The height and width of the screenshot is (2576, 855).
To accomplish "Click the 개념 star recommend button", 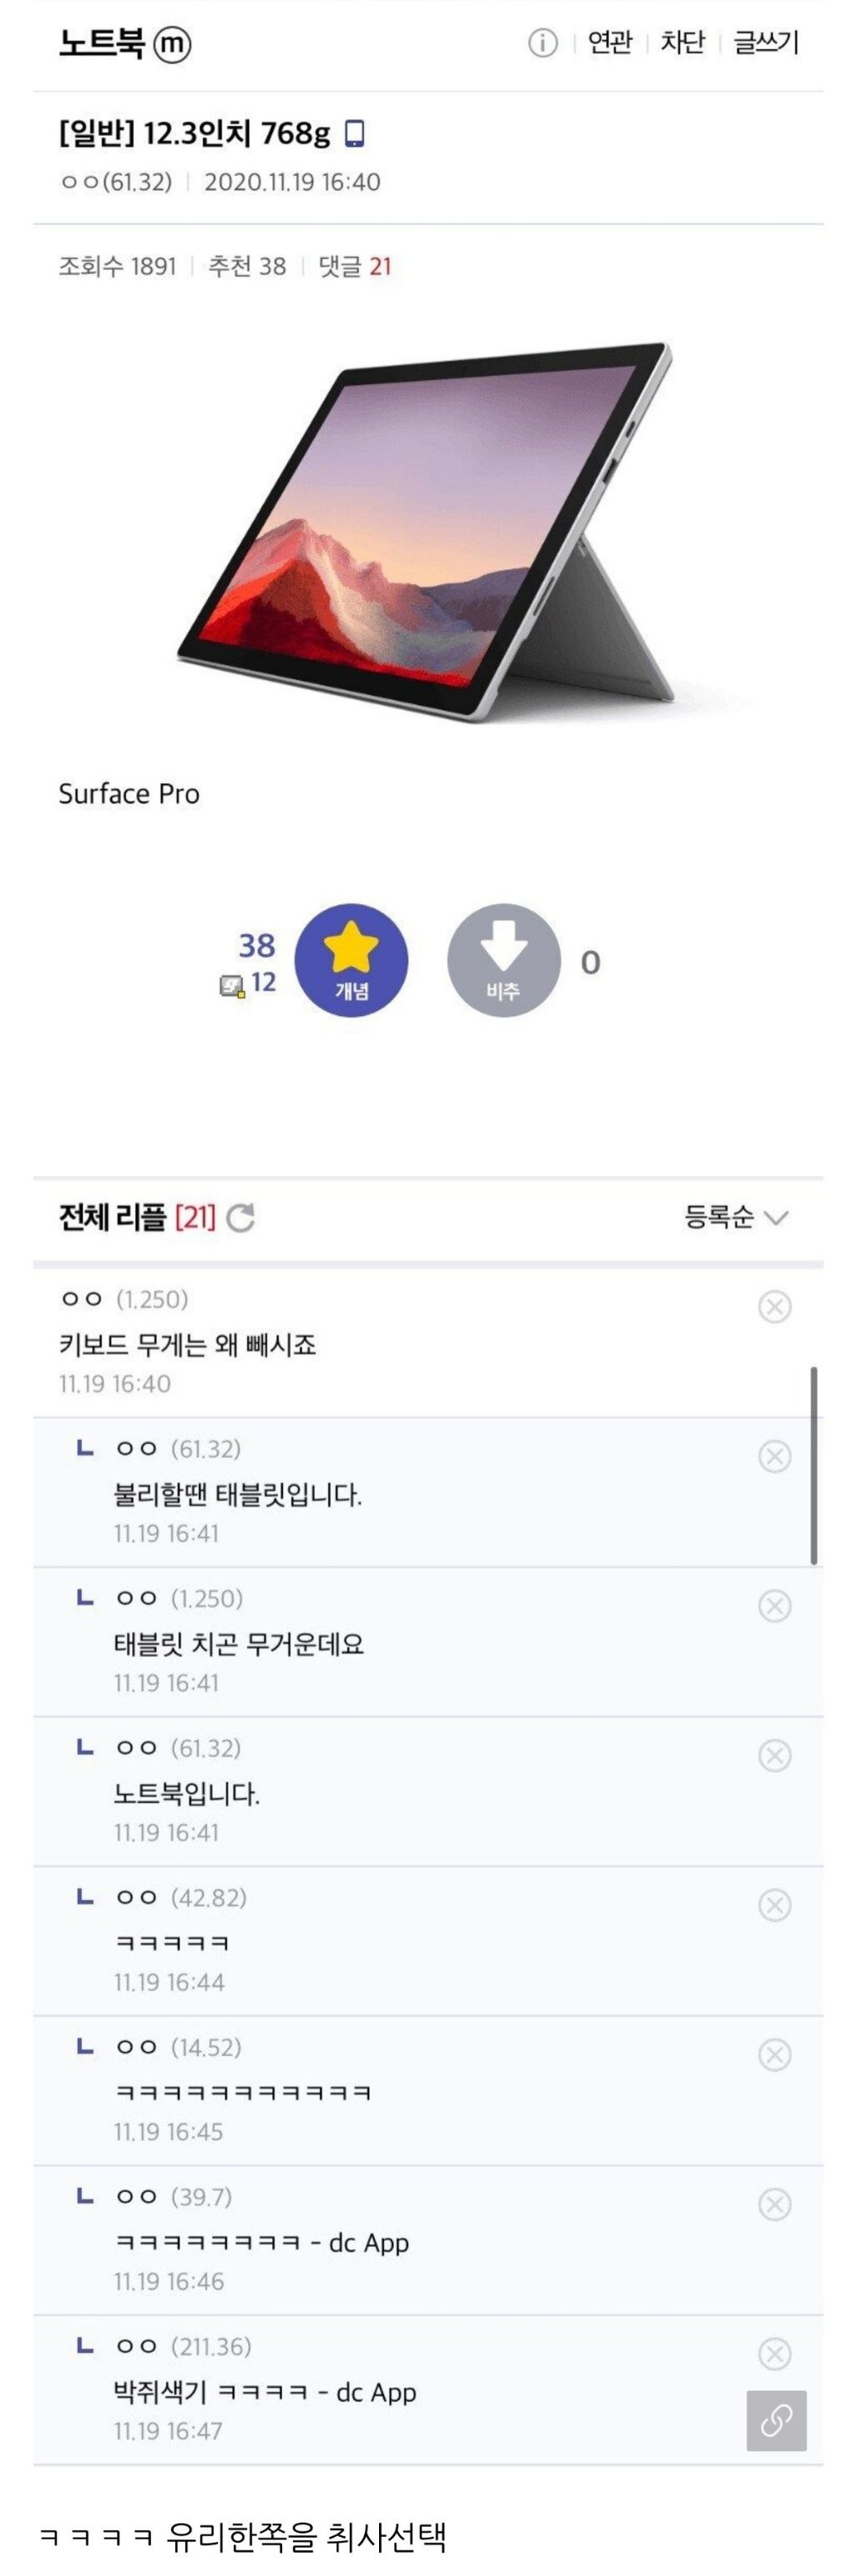I will [351, 960].
